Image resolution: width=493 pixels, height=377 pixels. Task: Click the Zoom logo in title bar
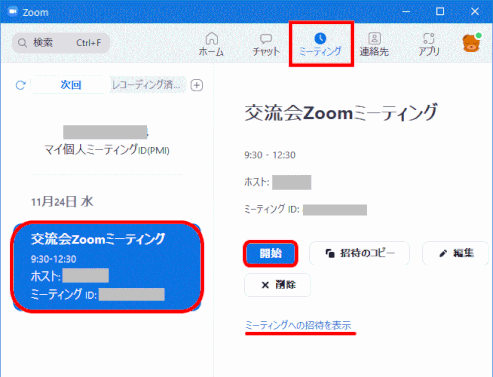(x=12, y=12)
